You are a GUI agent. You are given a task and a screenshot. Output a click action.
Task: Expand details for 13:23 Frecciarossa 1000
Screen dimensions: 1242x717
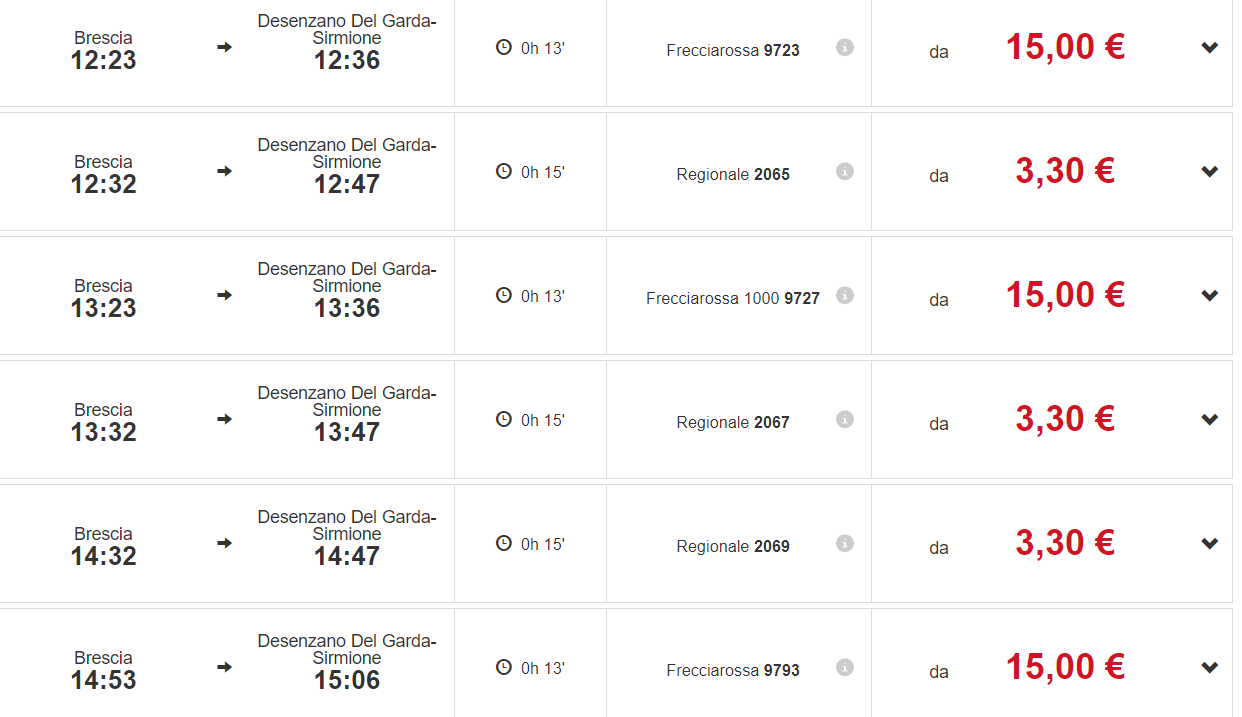click(x=1210, y=296)
